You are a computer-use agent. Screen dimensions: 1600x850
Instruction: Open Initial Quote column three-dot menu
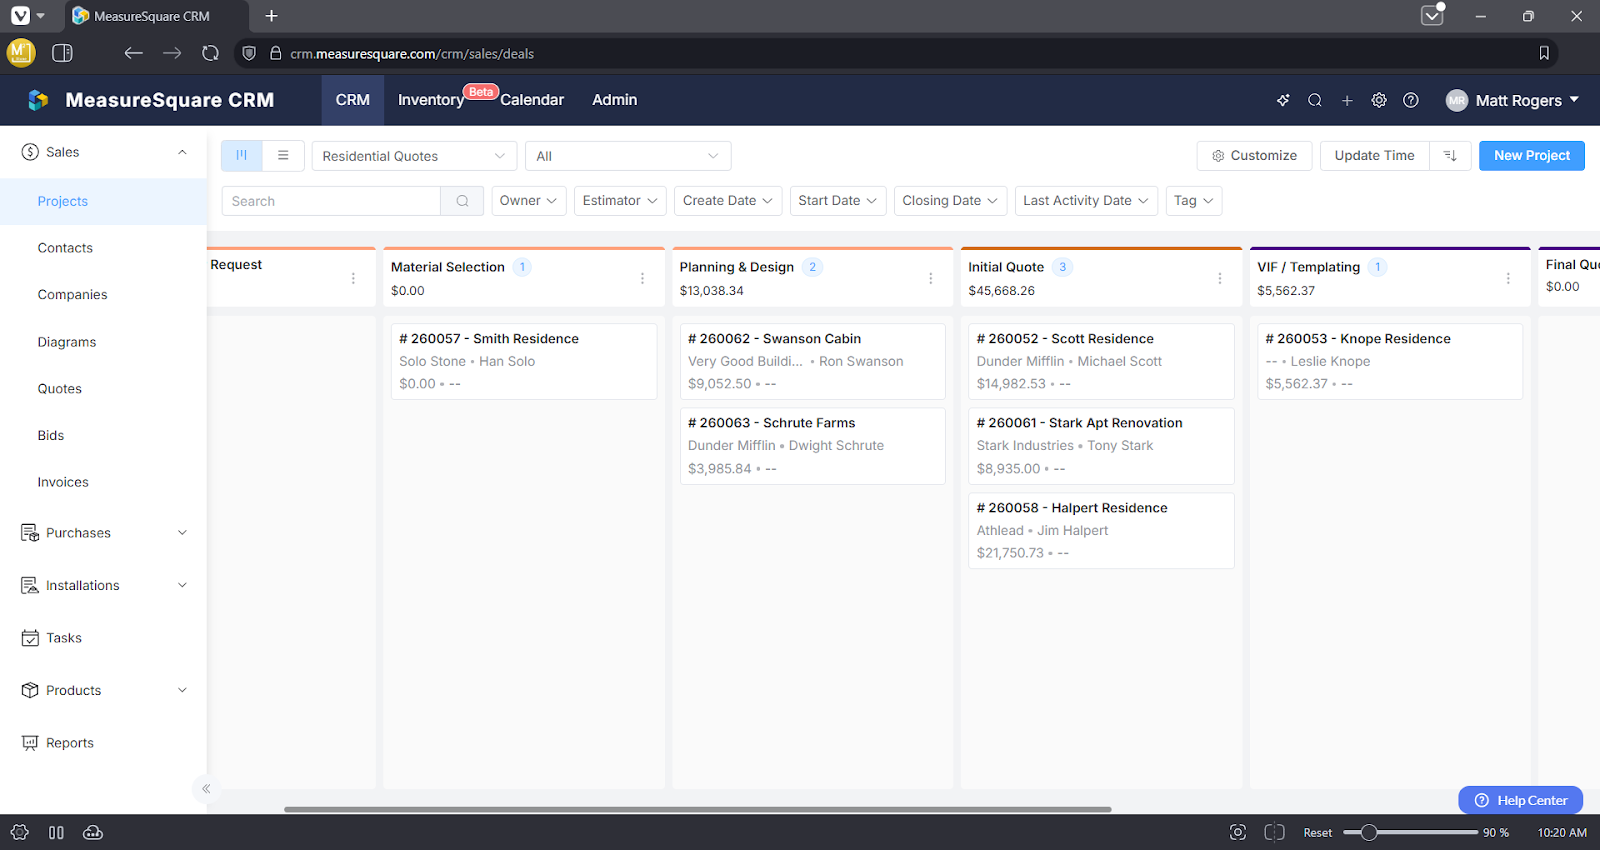[x=1219, y=278]
